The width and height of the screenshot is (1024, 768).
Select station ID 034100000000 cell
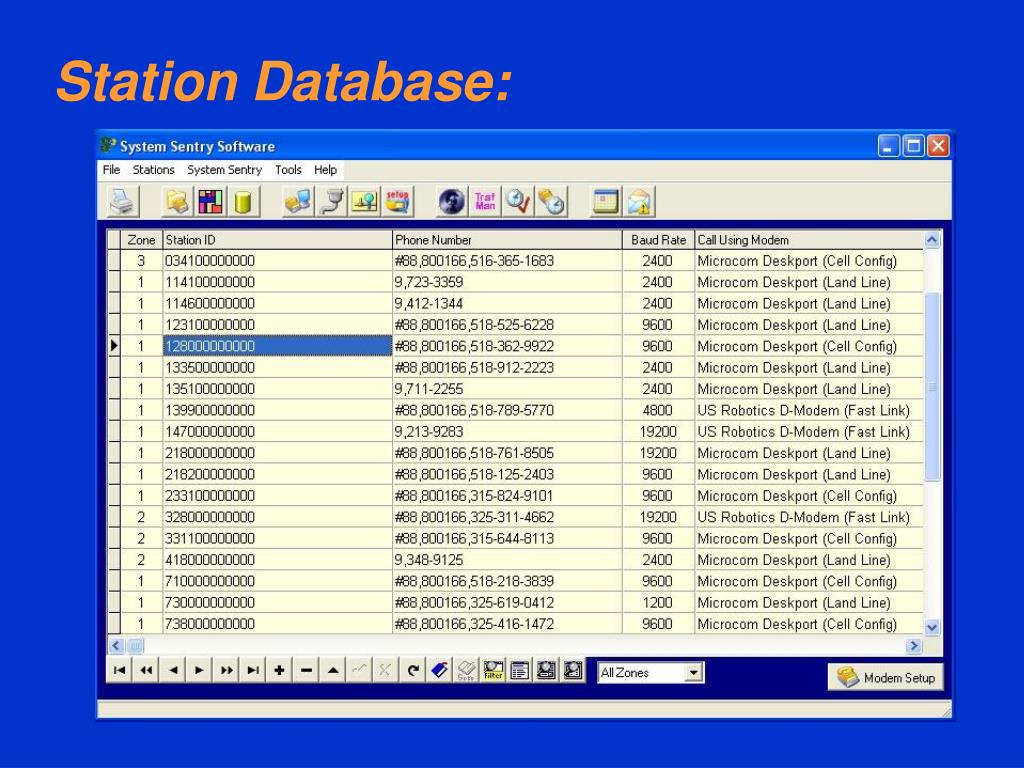[x=277, y=261]
